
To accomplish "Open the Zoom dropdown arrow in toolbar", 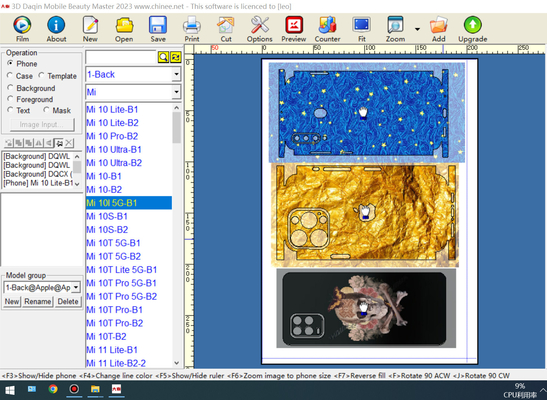I will pos(417,29).
